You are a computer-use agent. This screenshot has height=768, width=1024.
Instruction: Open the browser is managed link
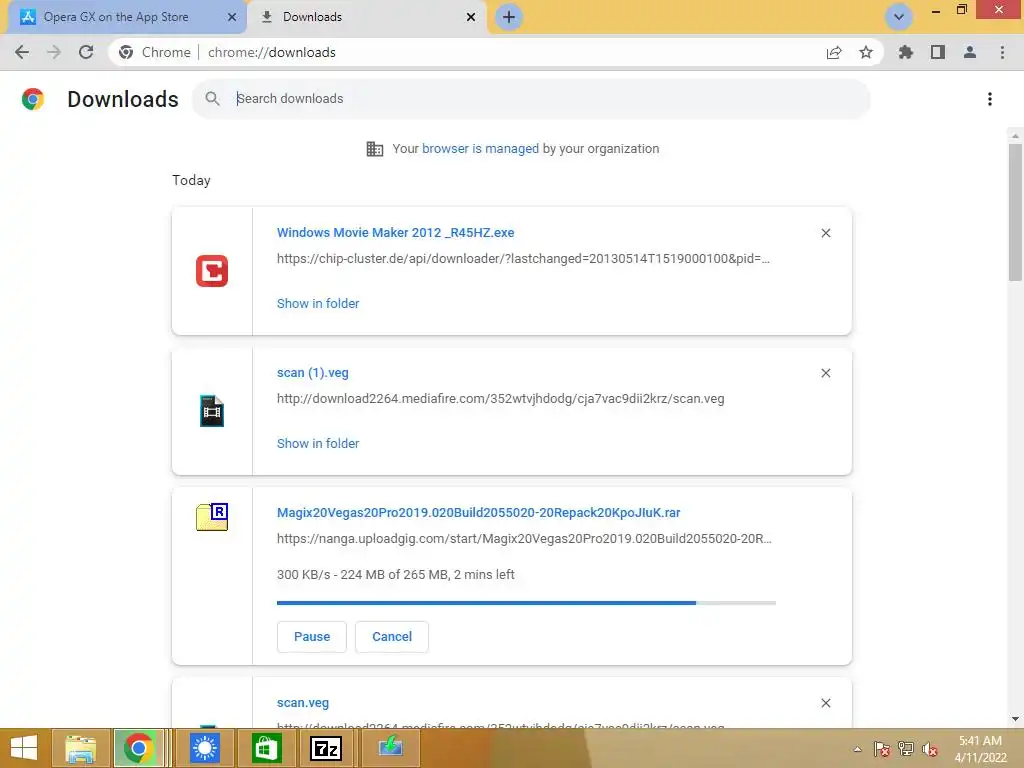[480, 149]
